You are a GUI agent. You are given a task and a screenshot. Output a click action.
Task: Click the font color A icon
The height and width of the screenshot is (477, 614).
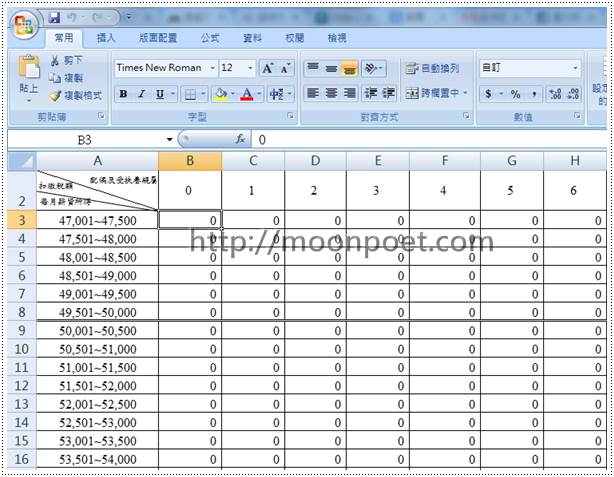247,94
